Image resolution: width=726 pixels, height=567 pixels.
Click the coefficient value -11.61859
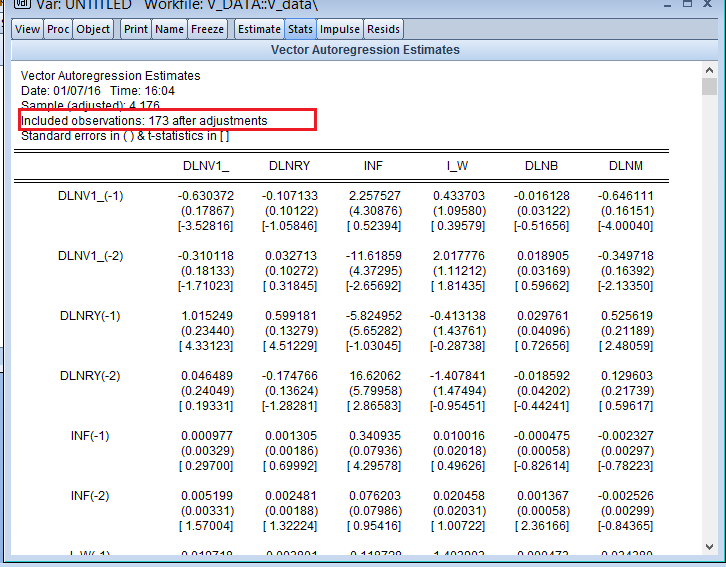(x=374, y=256)
